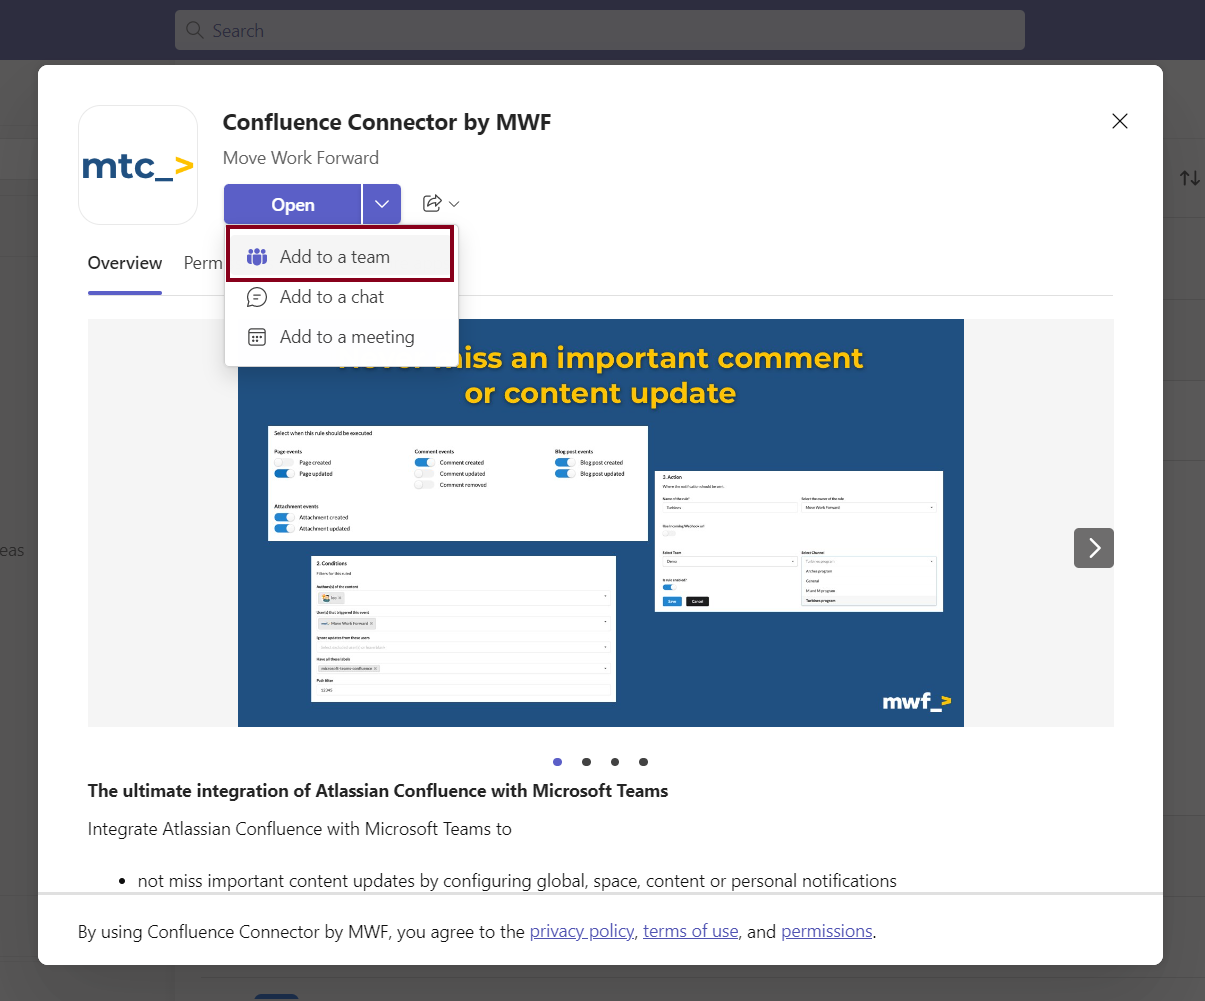1205x1001 pixels.
Task: Click the mtc_ app logo
Action: tap(138, 164)
